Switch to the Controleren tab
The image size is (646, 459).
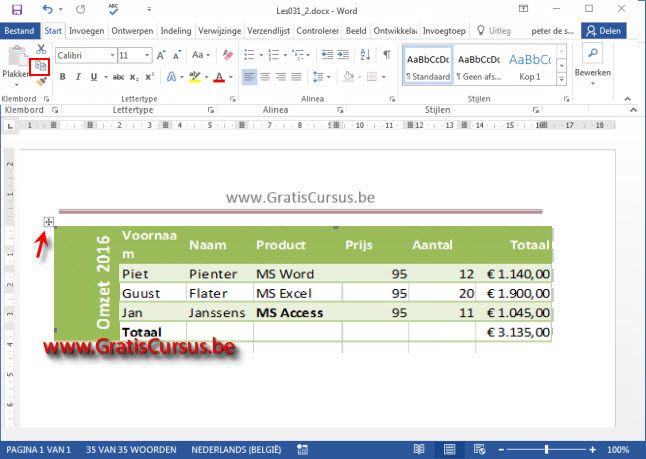[317, 31]
